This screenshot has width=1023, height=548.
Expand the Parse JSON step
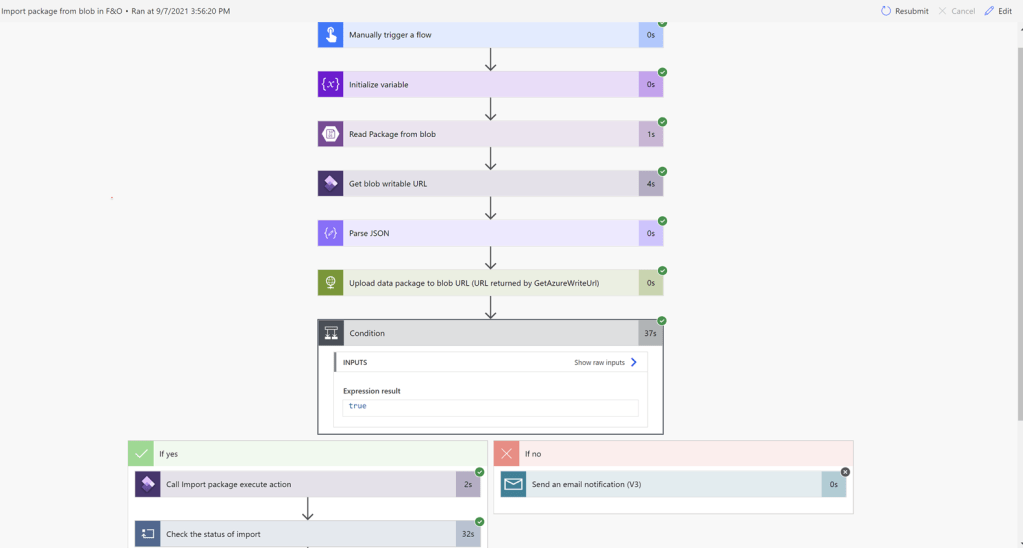[x=490, y=233]
